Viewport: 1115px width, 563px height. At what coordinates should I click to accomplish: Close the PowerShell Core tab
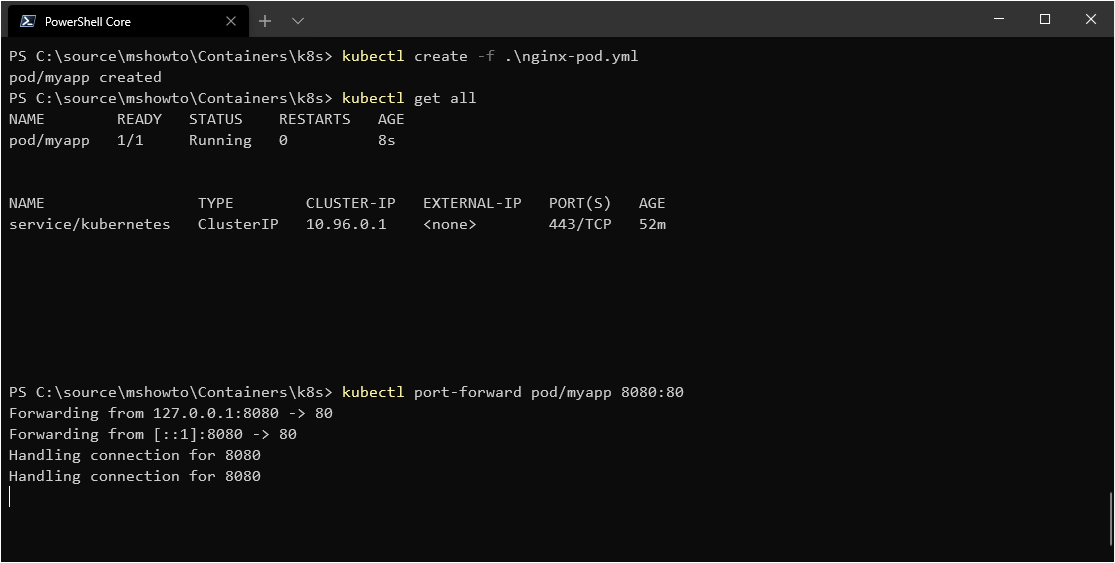[x=230, y=21]
